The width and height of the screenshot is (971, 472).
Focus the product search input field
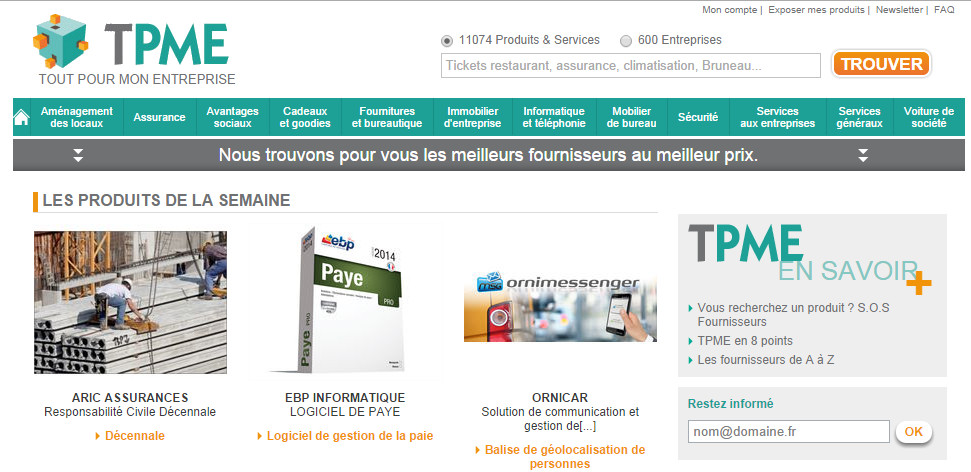[x=630, y=66]
